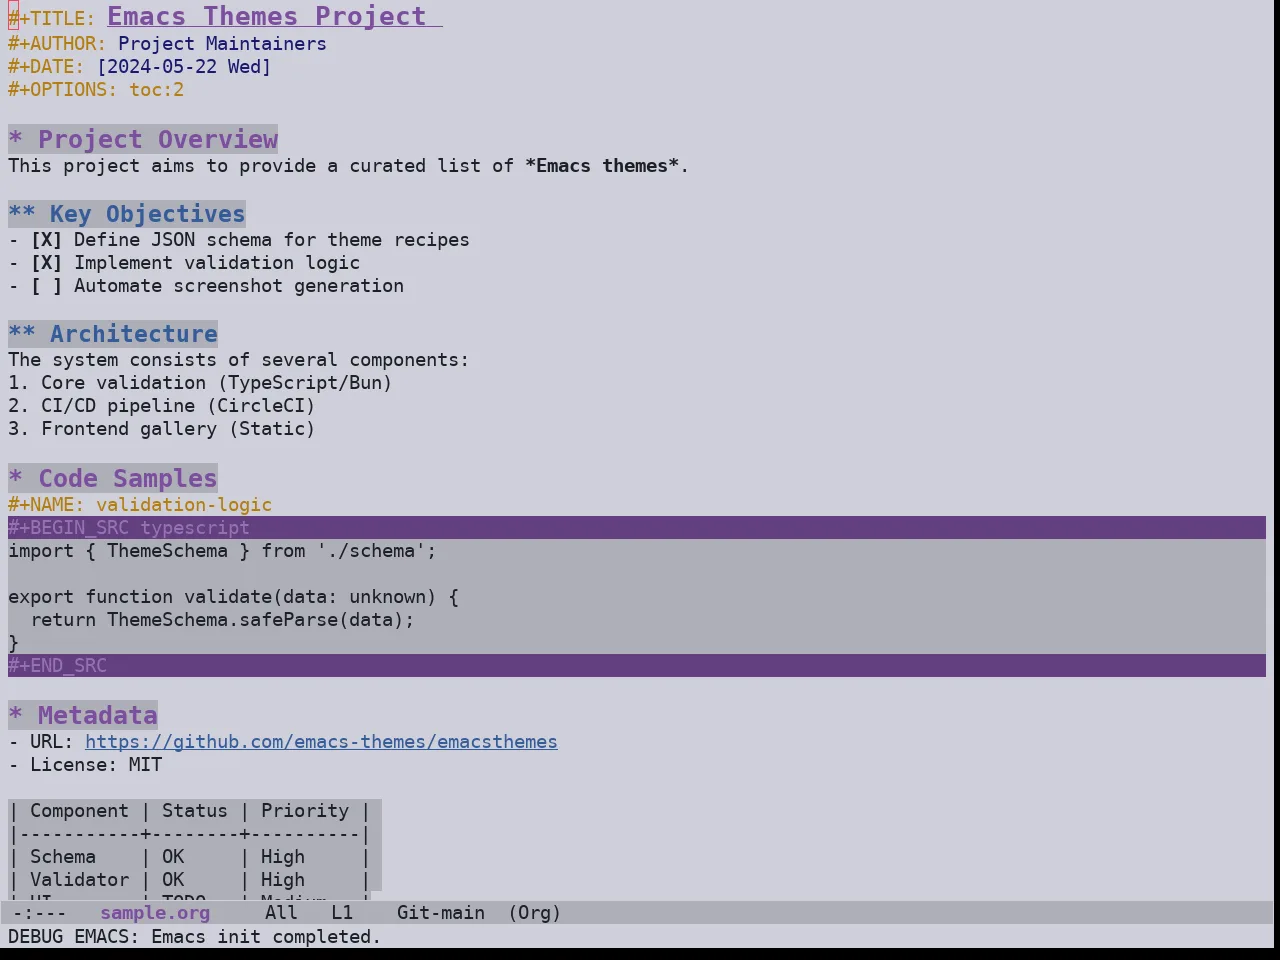This screenshot has height=960, width=1280.
Task: Click the 'Key Objectives' heading text
Action: (x=147, y=214)
